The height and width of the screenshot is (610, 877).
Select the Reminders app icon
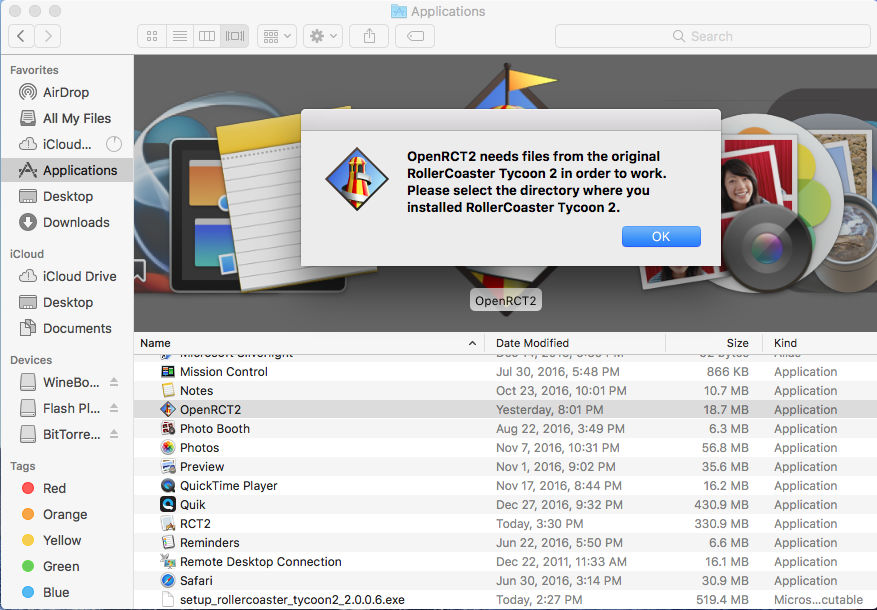(x=168, y=543)
